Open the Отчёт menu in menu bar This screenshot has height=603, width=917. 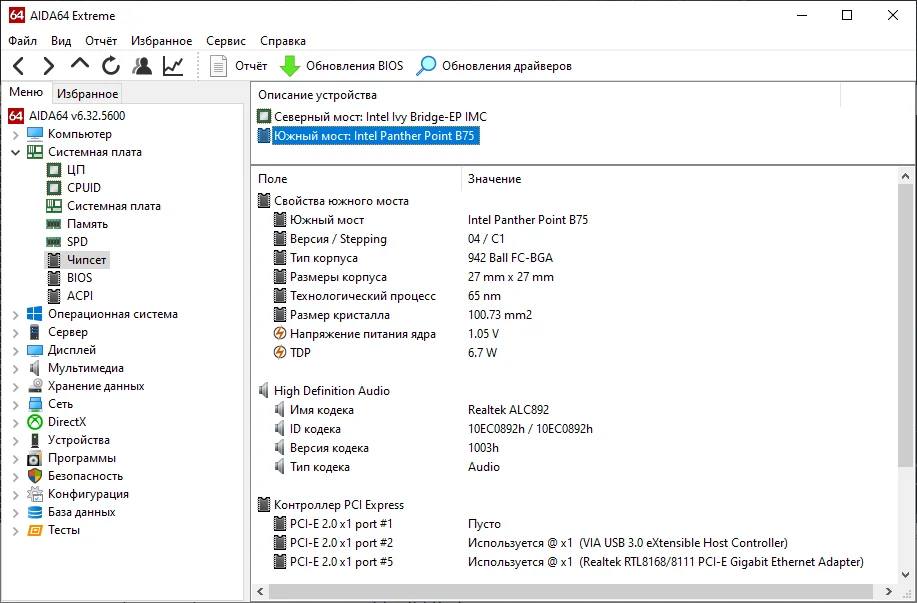coord(101,41)
